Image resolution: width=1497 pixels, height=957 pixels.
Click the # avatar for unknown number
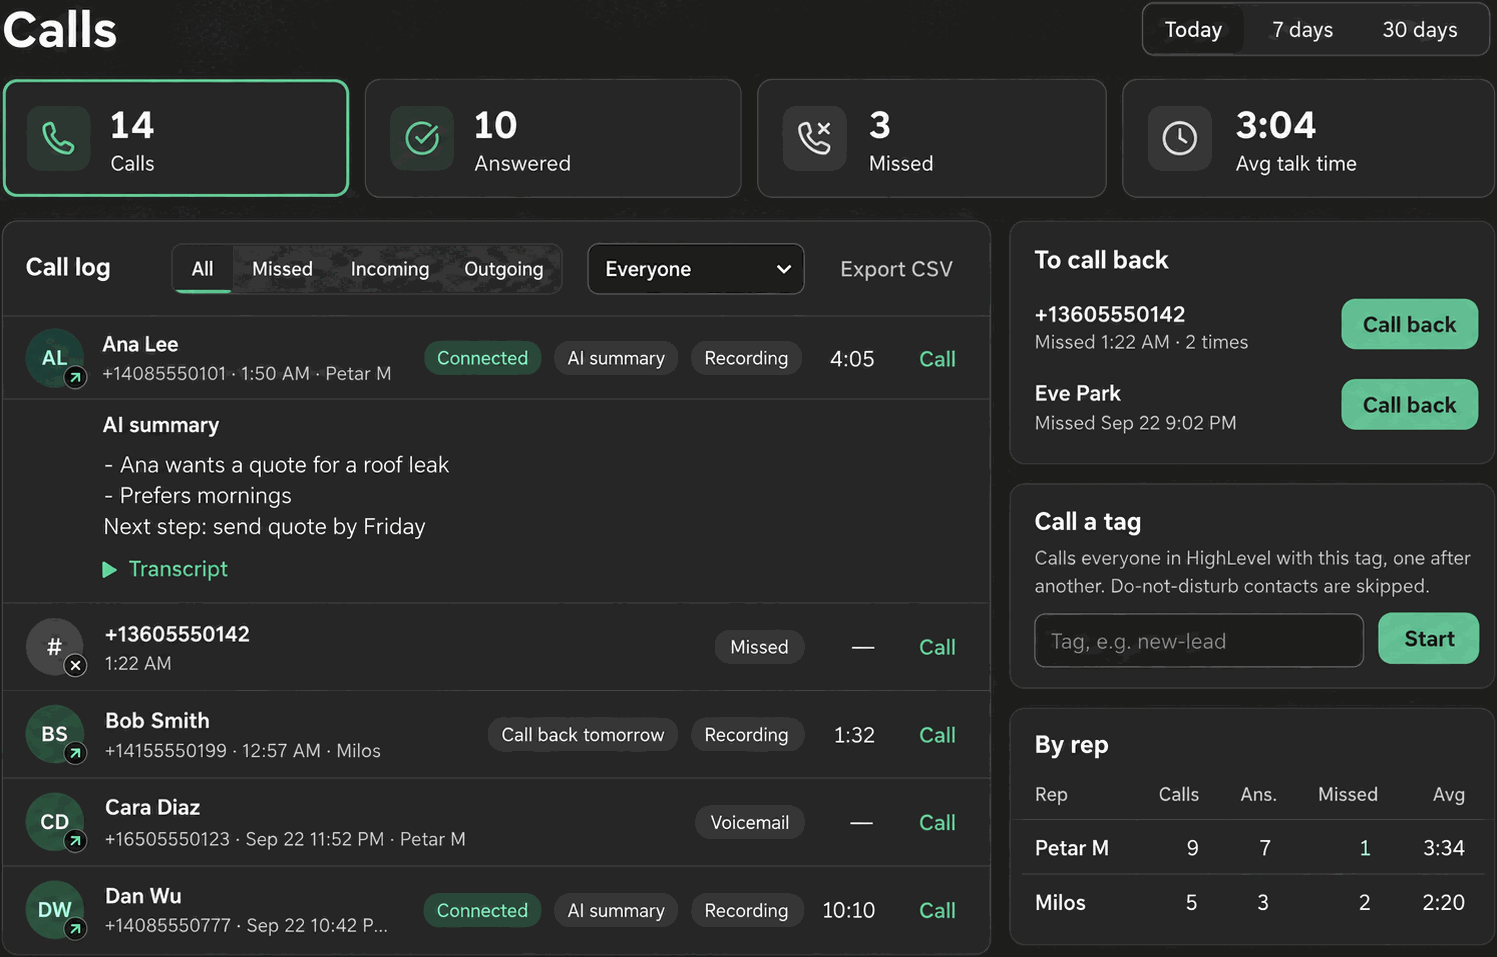click(x=55, y=647)
